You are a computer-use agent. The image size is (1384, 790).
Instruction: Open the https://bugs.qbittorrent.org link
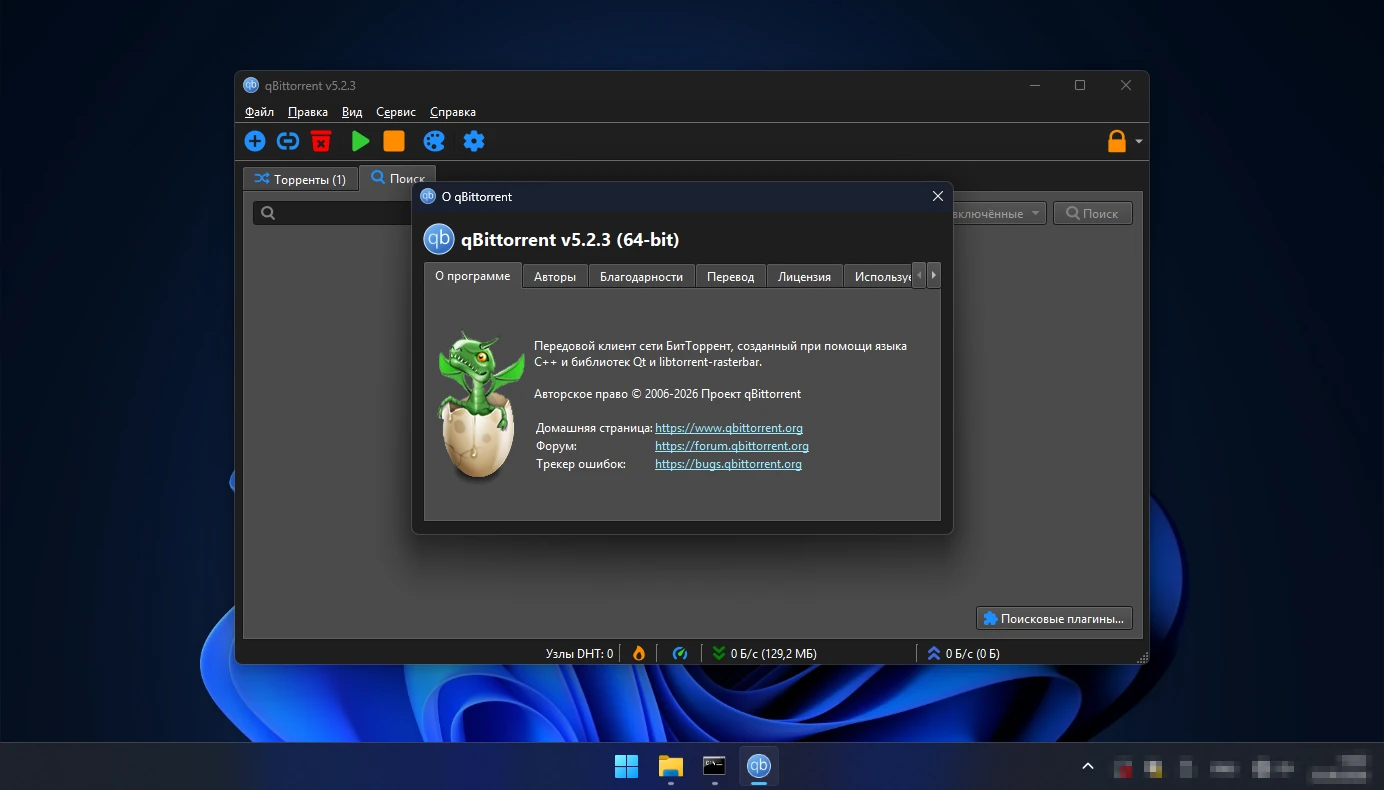728,464
